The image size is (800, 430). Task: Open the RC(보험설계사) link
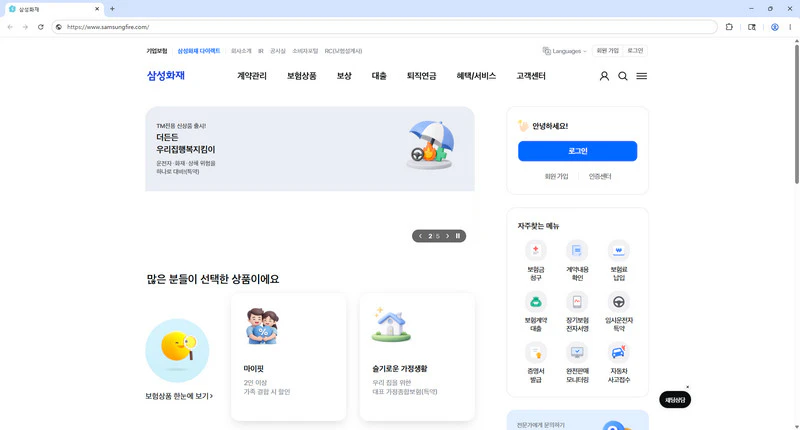[x=343, y=51]
